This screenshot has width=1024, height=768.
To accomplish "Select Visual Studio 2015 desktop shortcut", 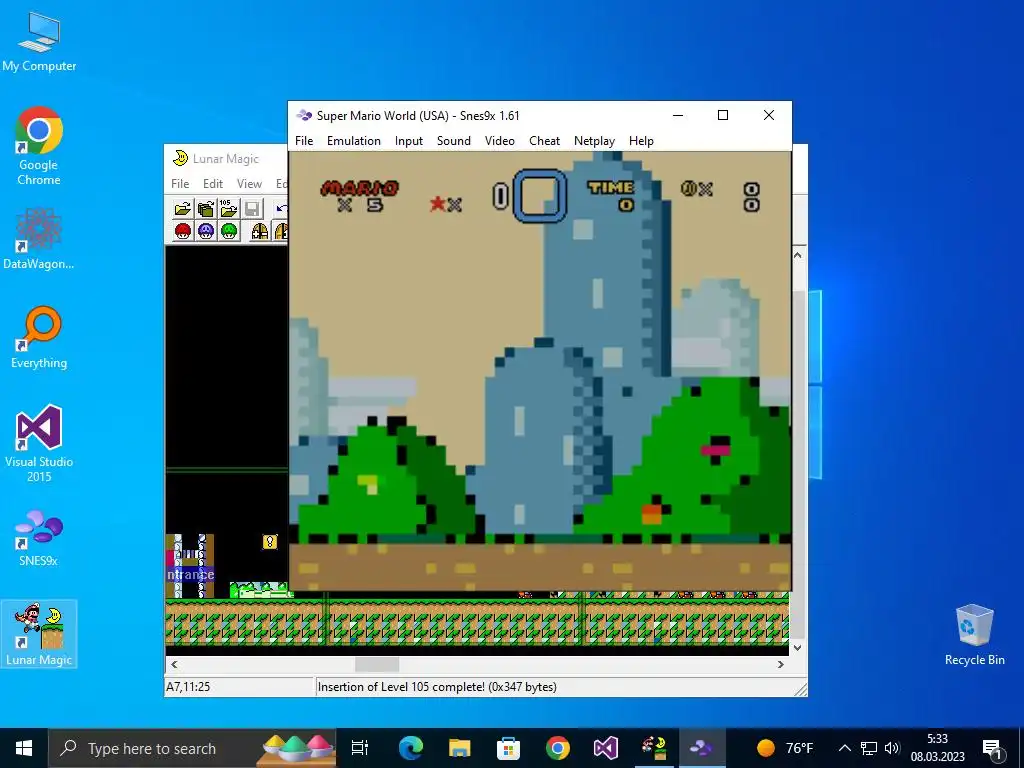I will click(39, 443).
